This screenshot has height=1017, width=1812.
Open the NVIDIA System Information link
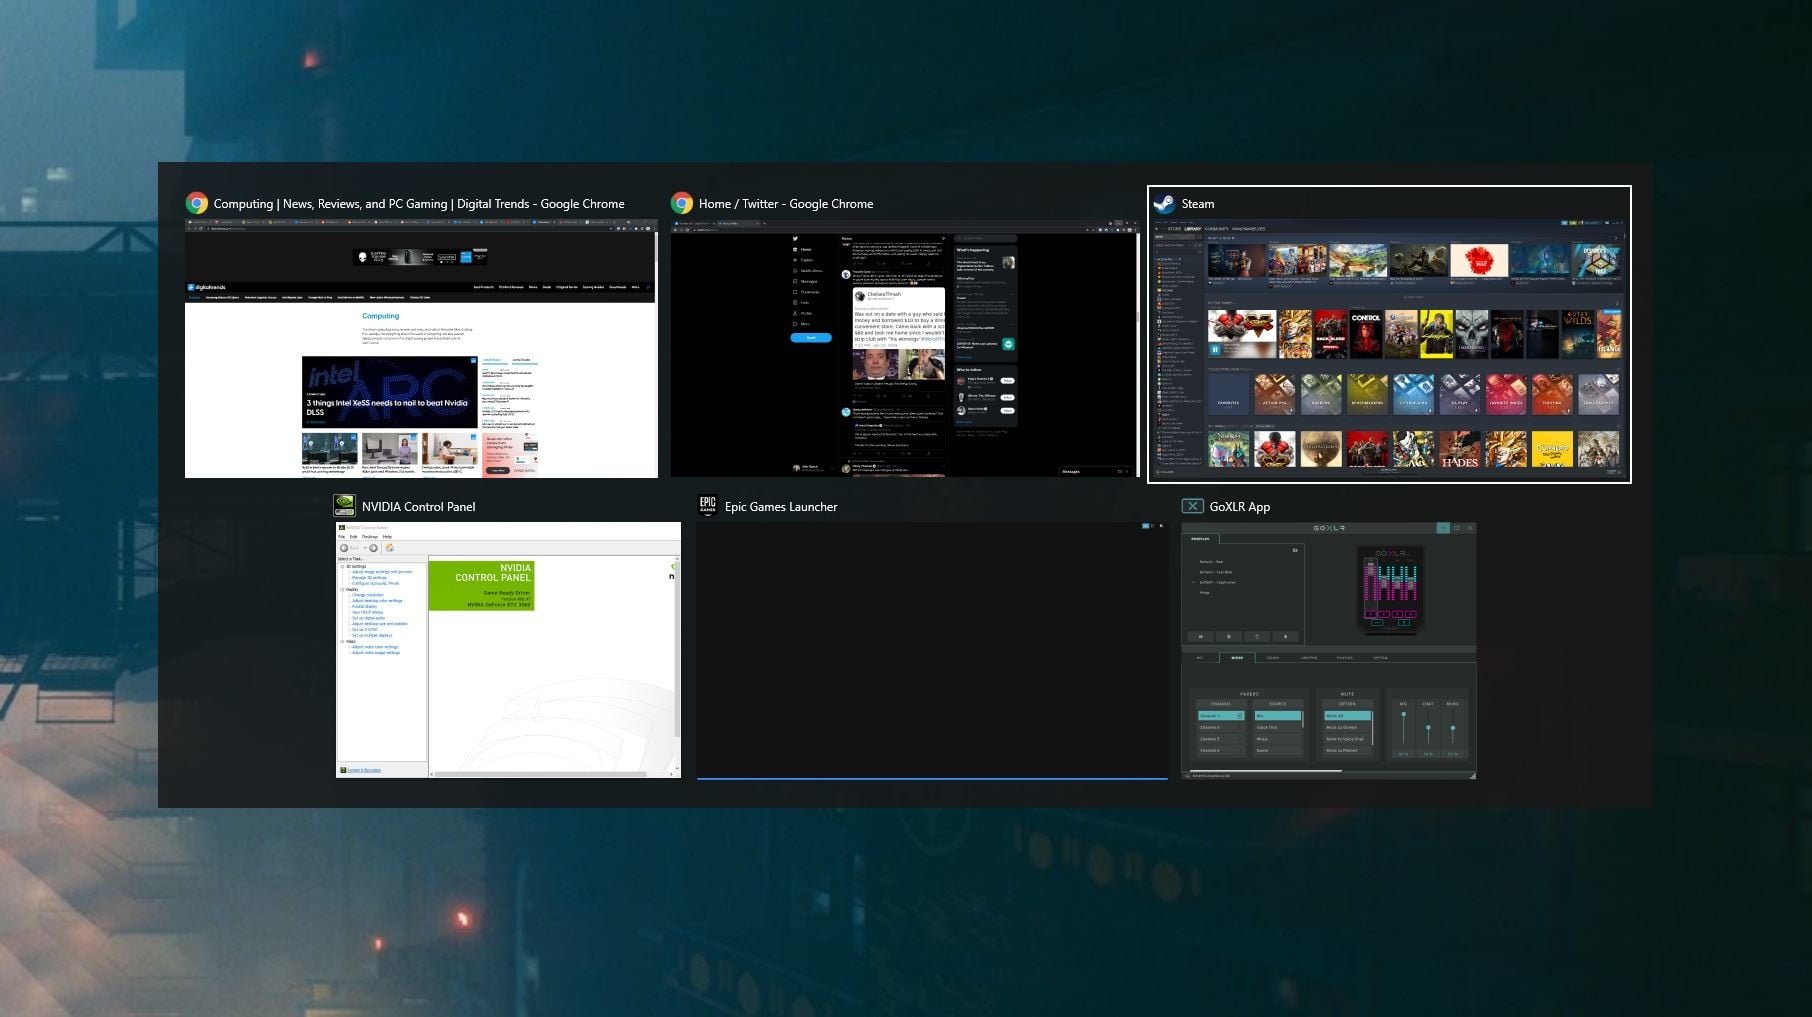(364, 770)
